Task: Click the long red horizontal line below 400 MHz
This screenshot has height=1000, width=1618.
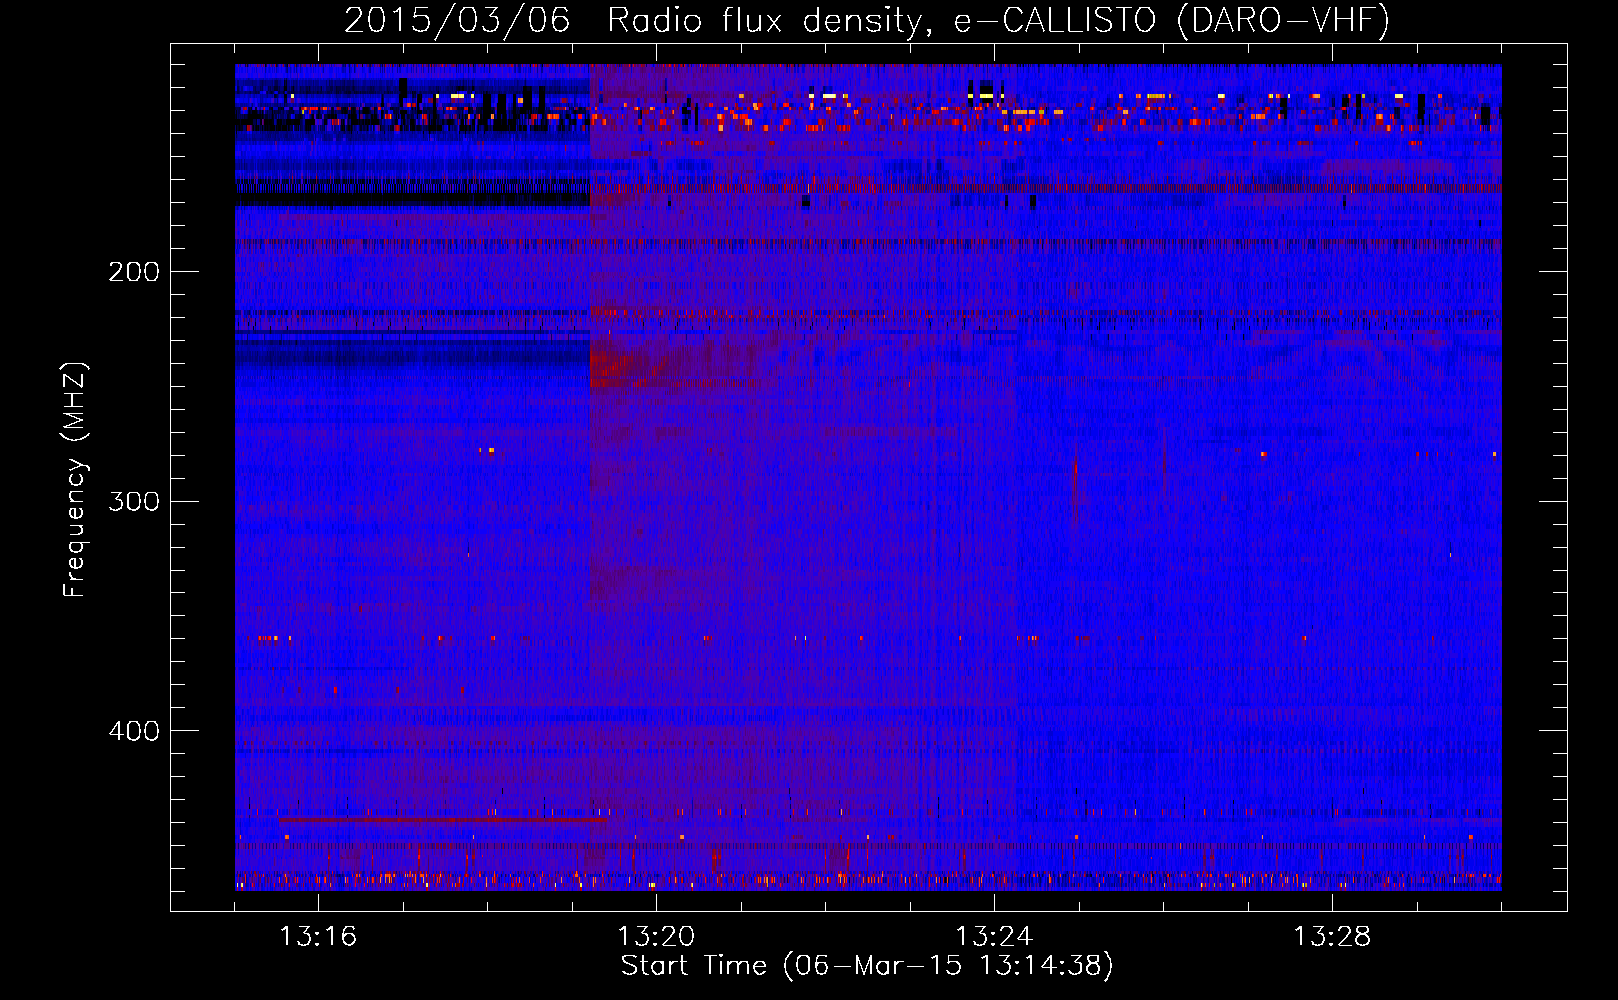Action: tap(445, 819)
